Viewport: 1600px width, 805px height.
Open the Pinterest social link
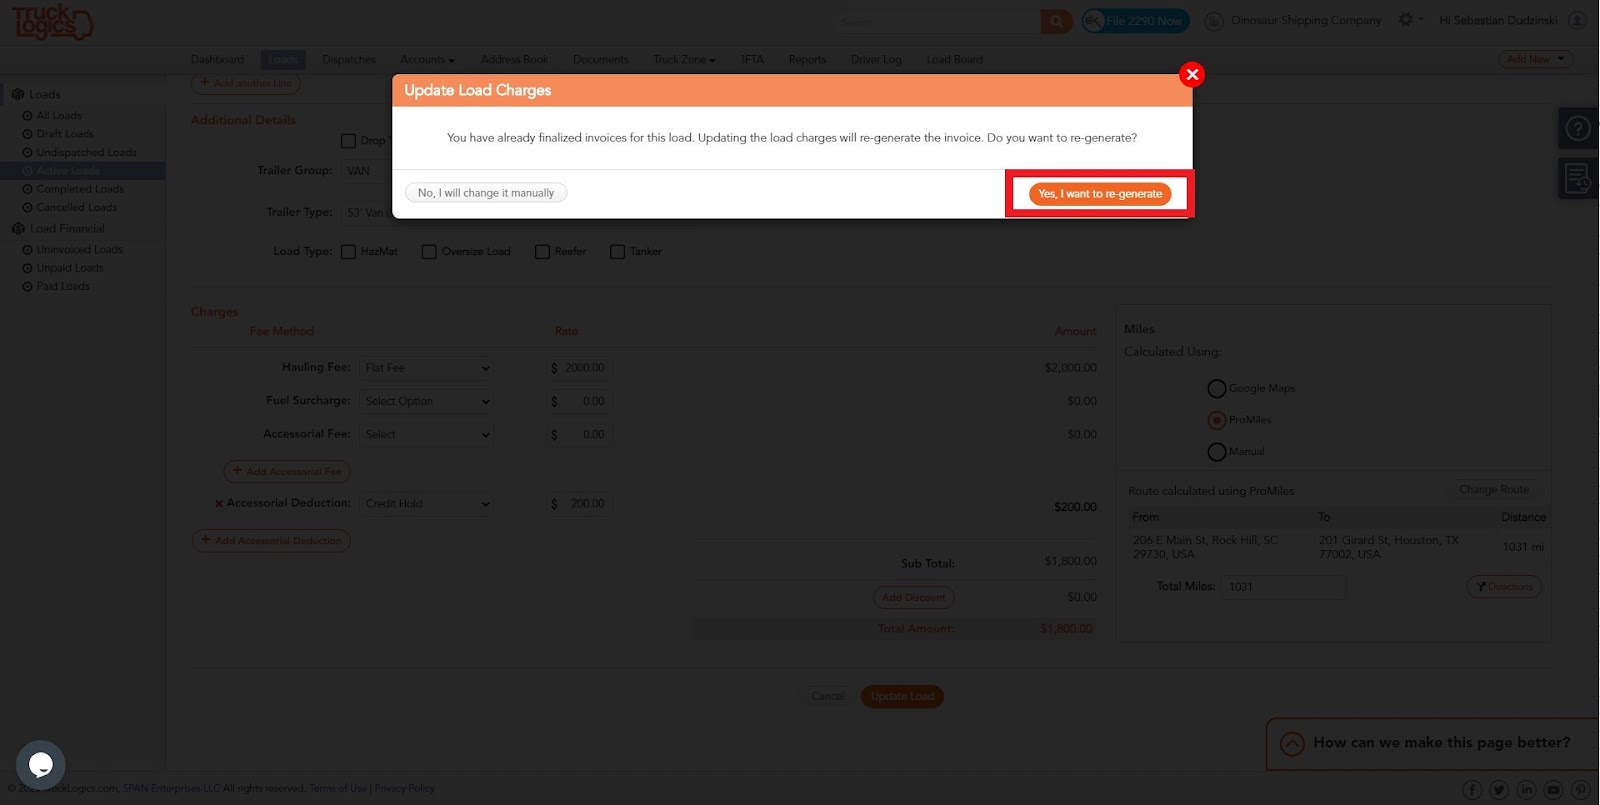tap(1580, 790)
